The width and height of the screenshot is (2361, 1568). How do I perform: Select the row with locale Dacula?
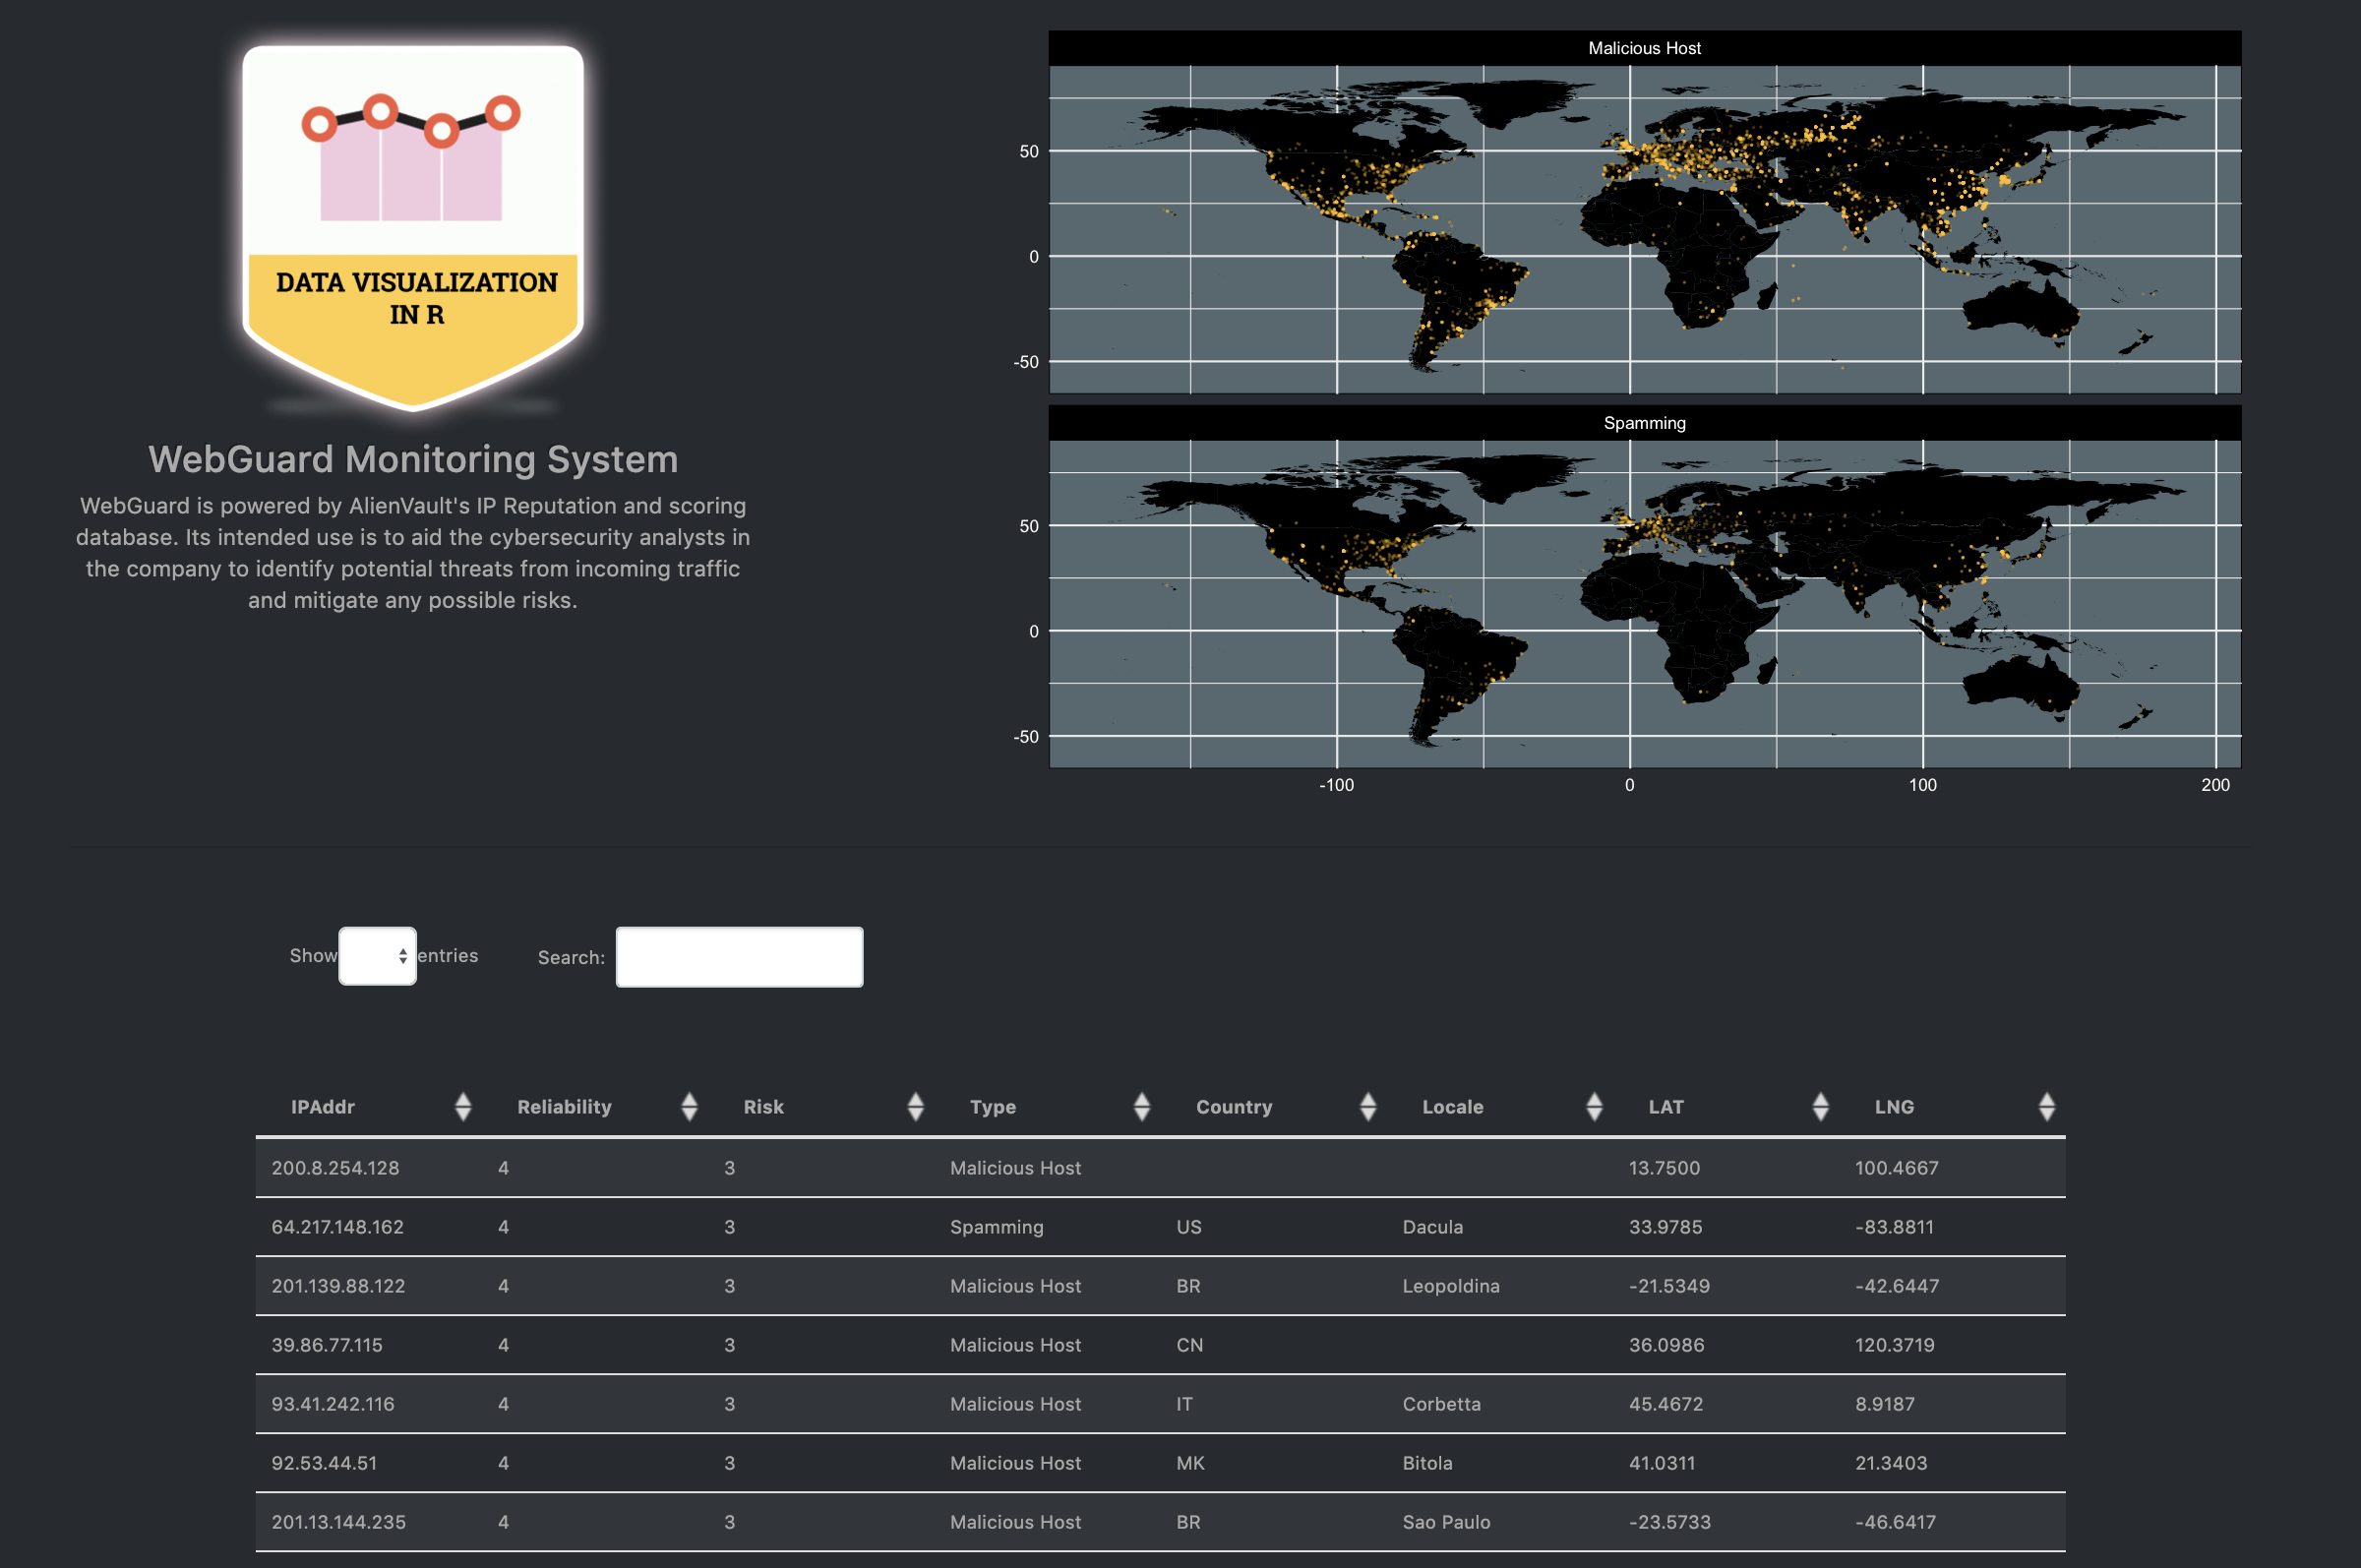(x=1432, y=1227)
